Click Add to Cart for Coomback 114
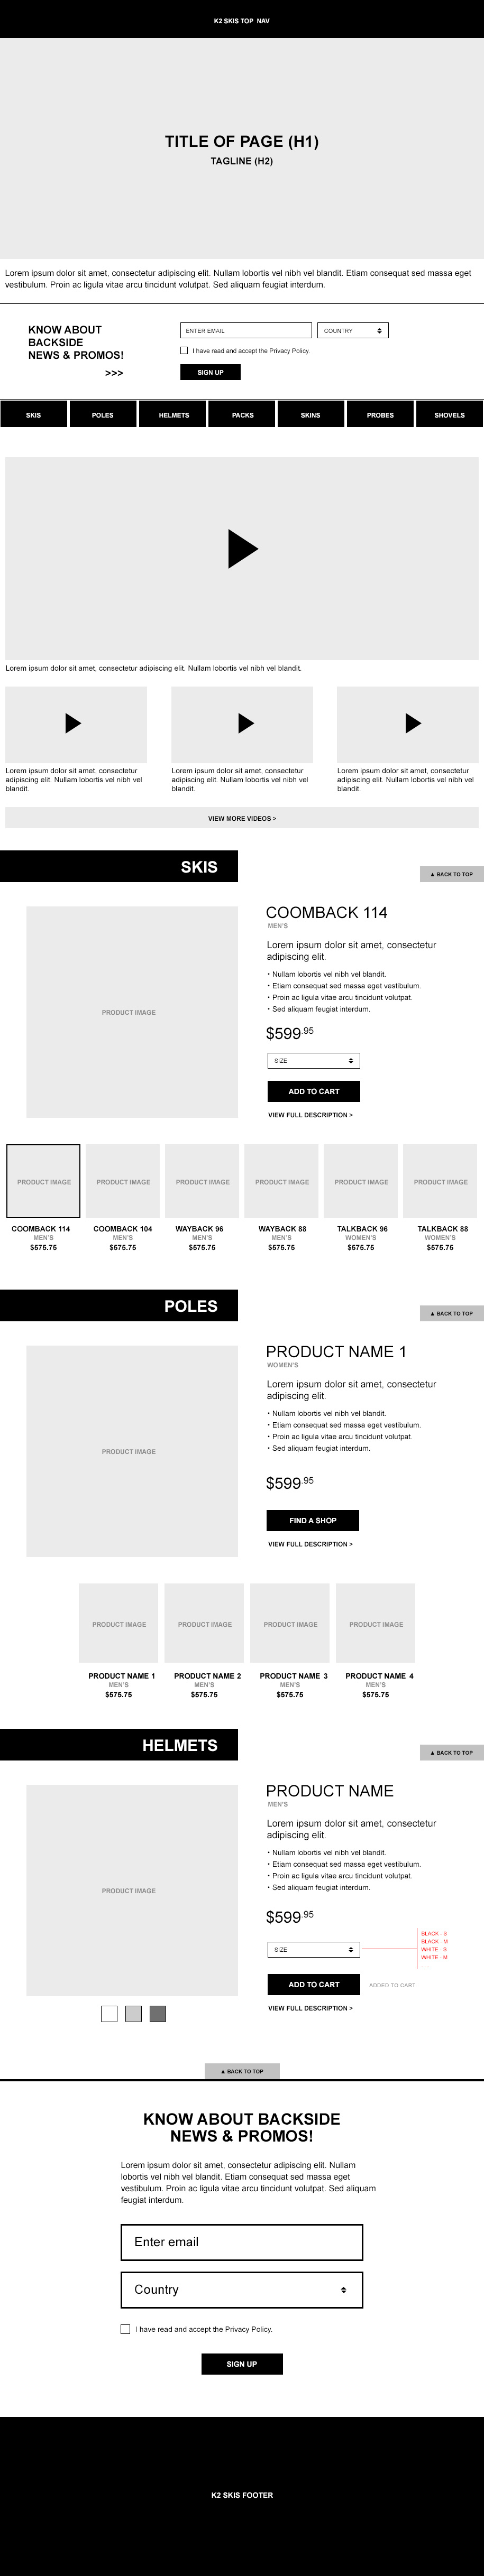This screenshot has width=484, height=2576. 314,1091
